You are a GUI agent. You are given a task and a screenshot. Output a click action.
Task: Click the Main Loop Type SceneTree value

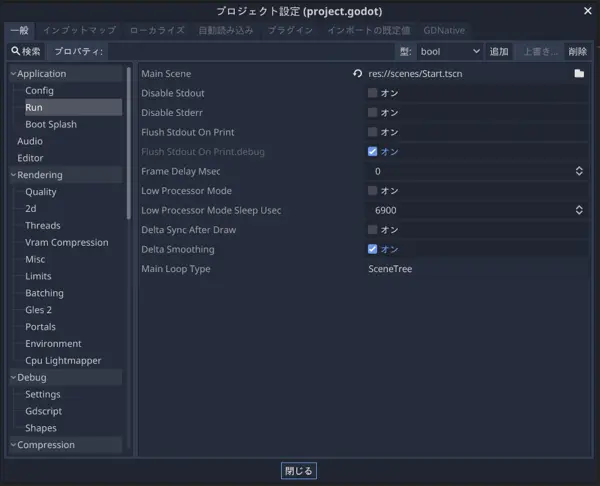(390, 269)
